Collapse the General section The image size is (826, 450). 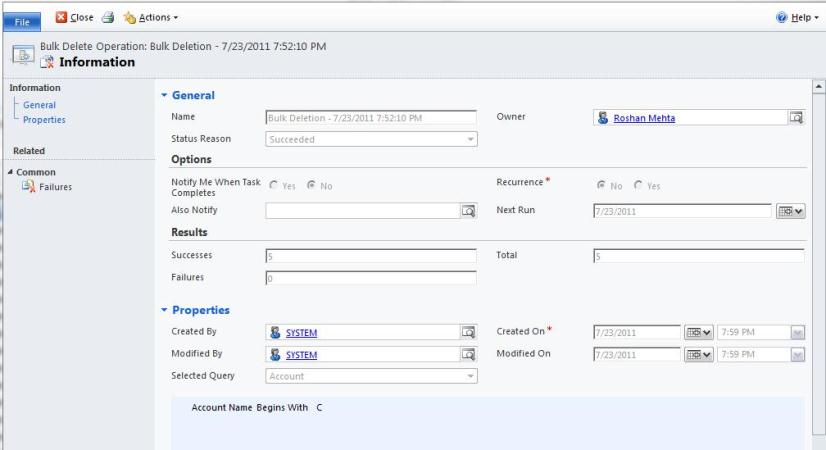[165, 96]
